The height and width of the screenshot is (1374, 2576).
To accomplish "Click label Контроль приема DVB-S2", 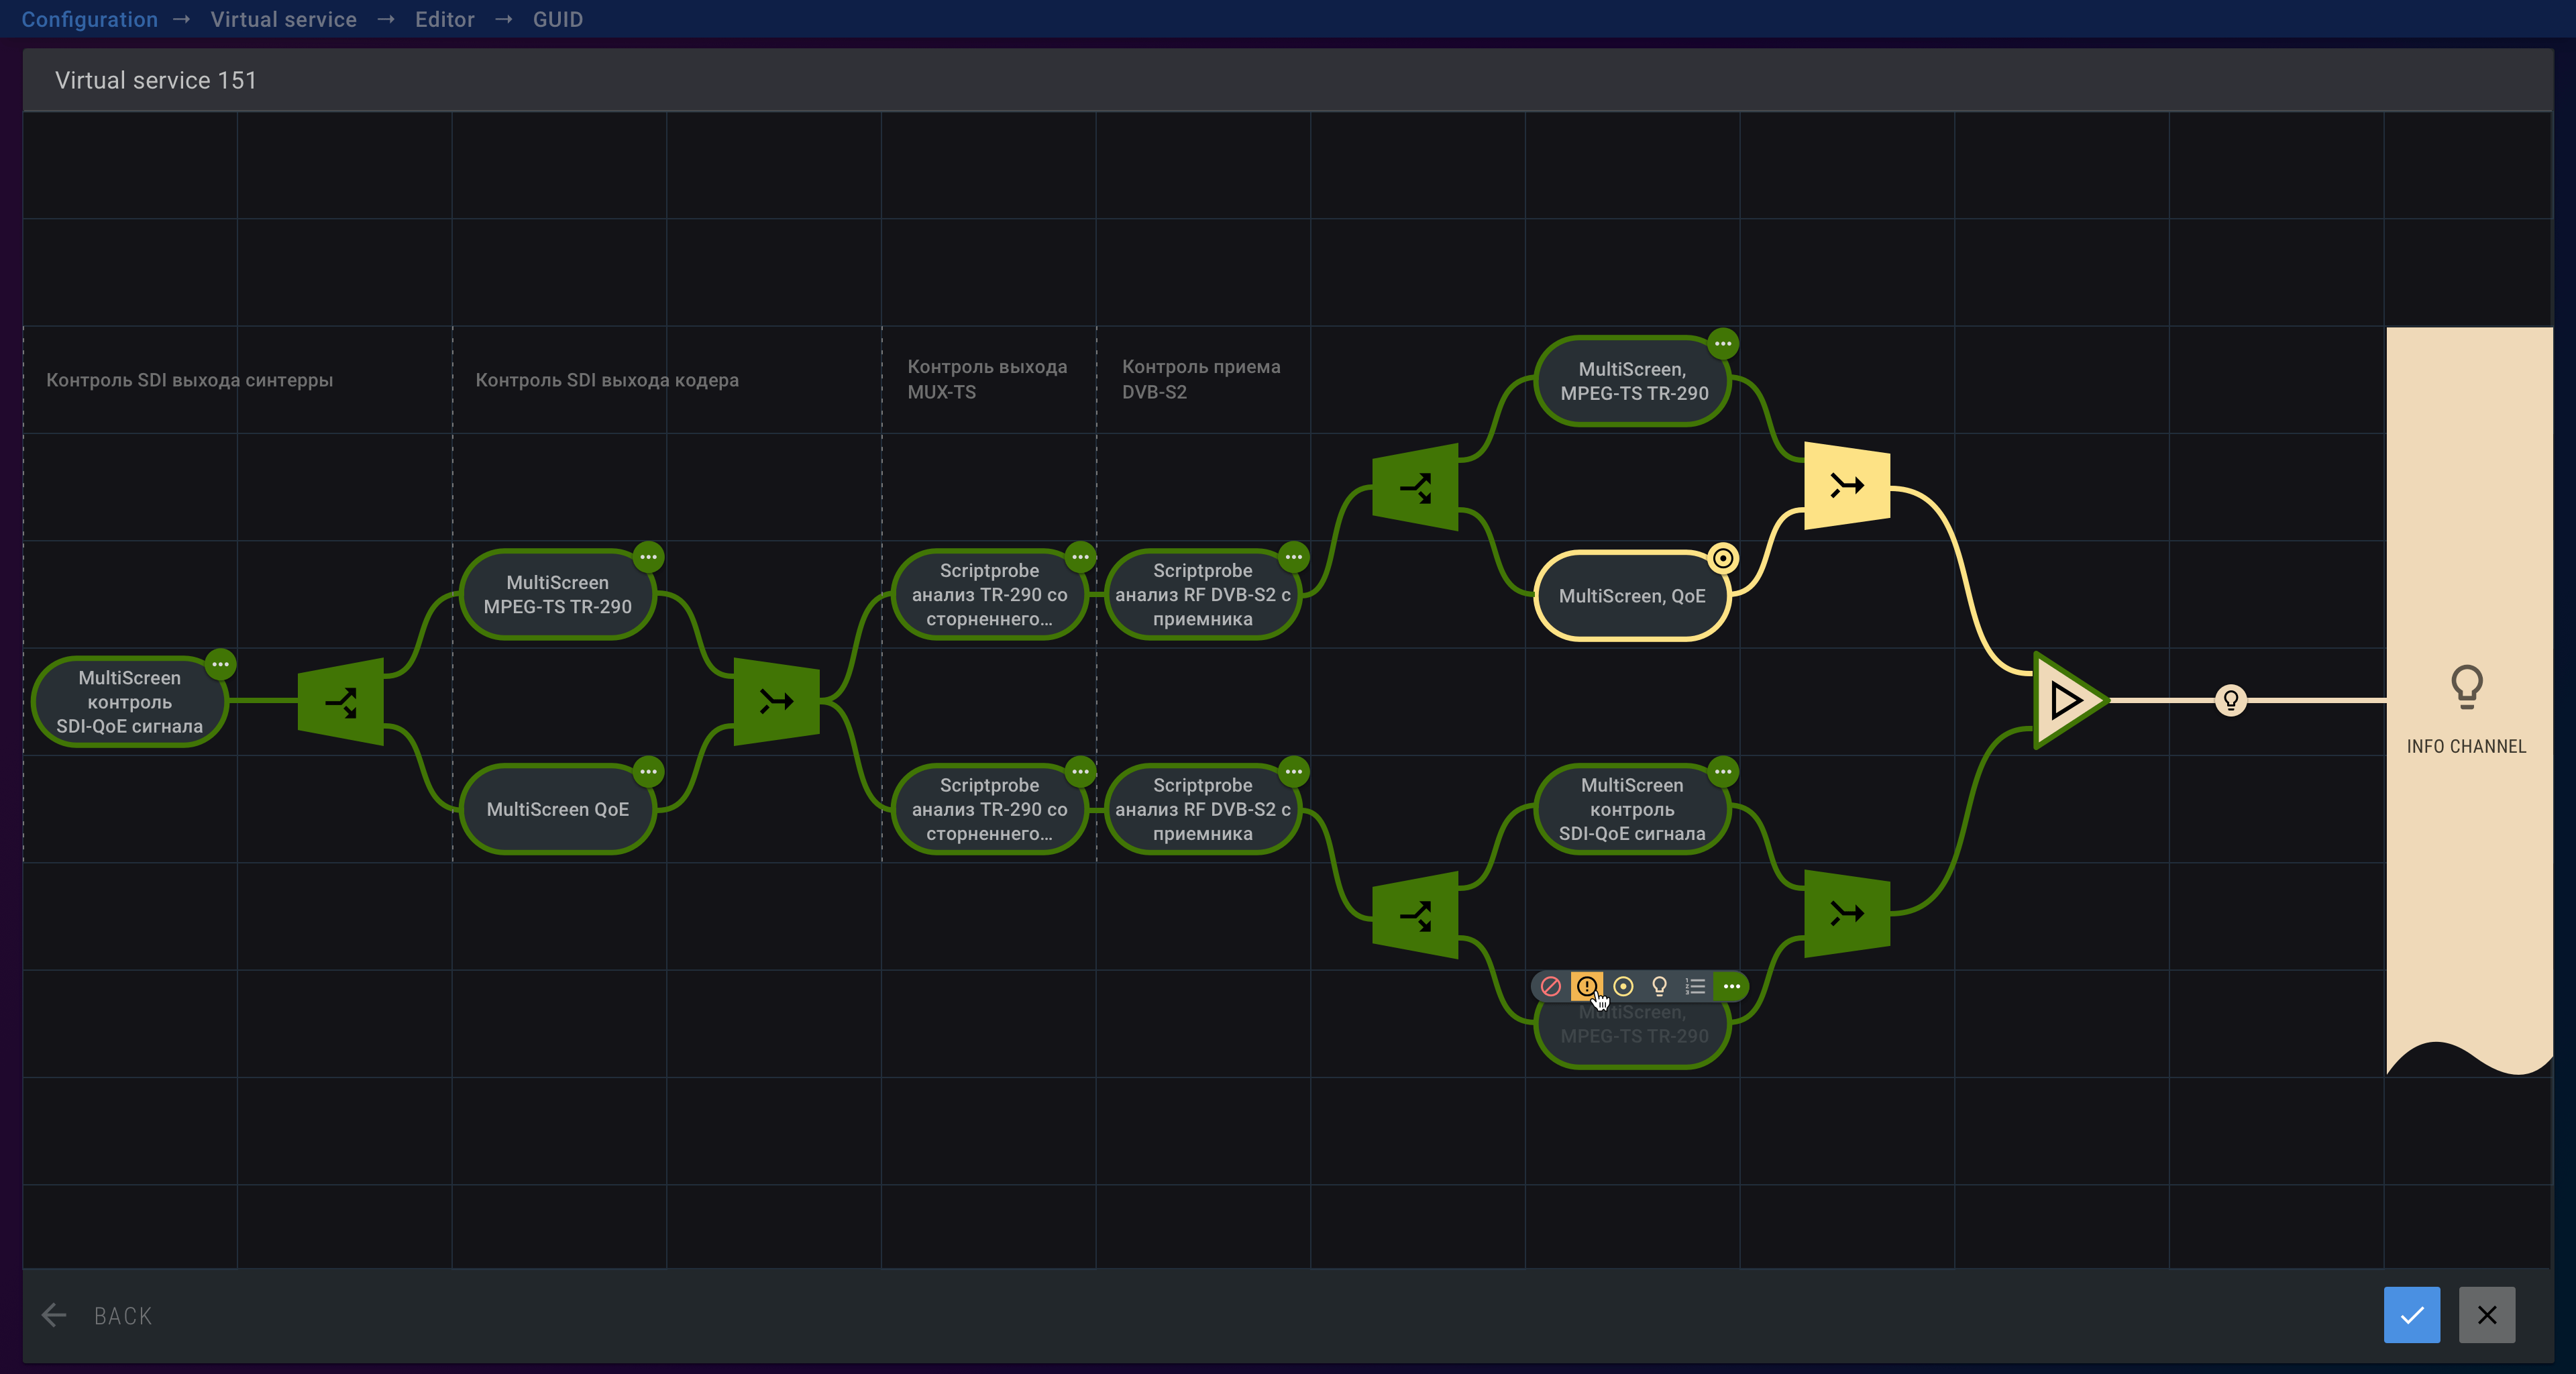I will click(x=1201, y=379).
